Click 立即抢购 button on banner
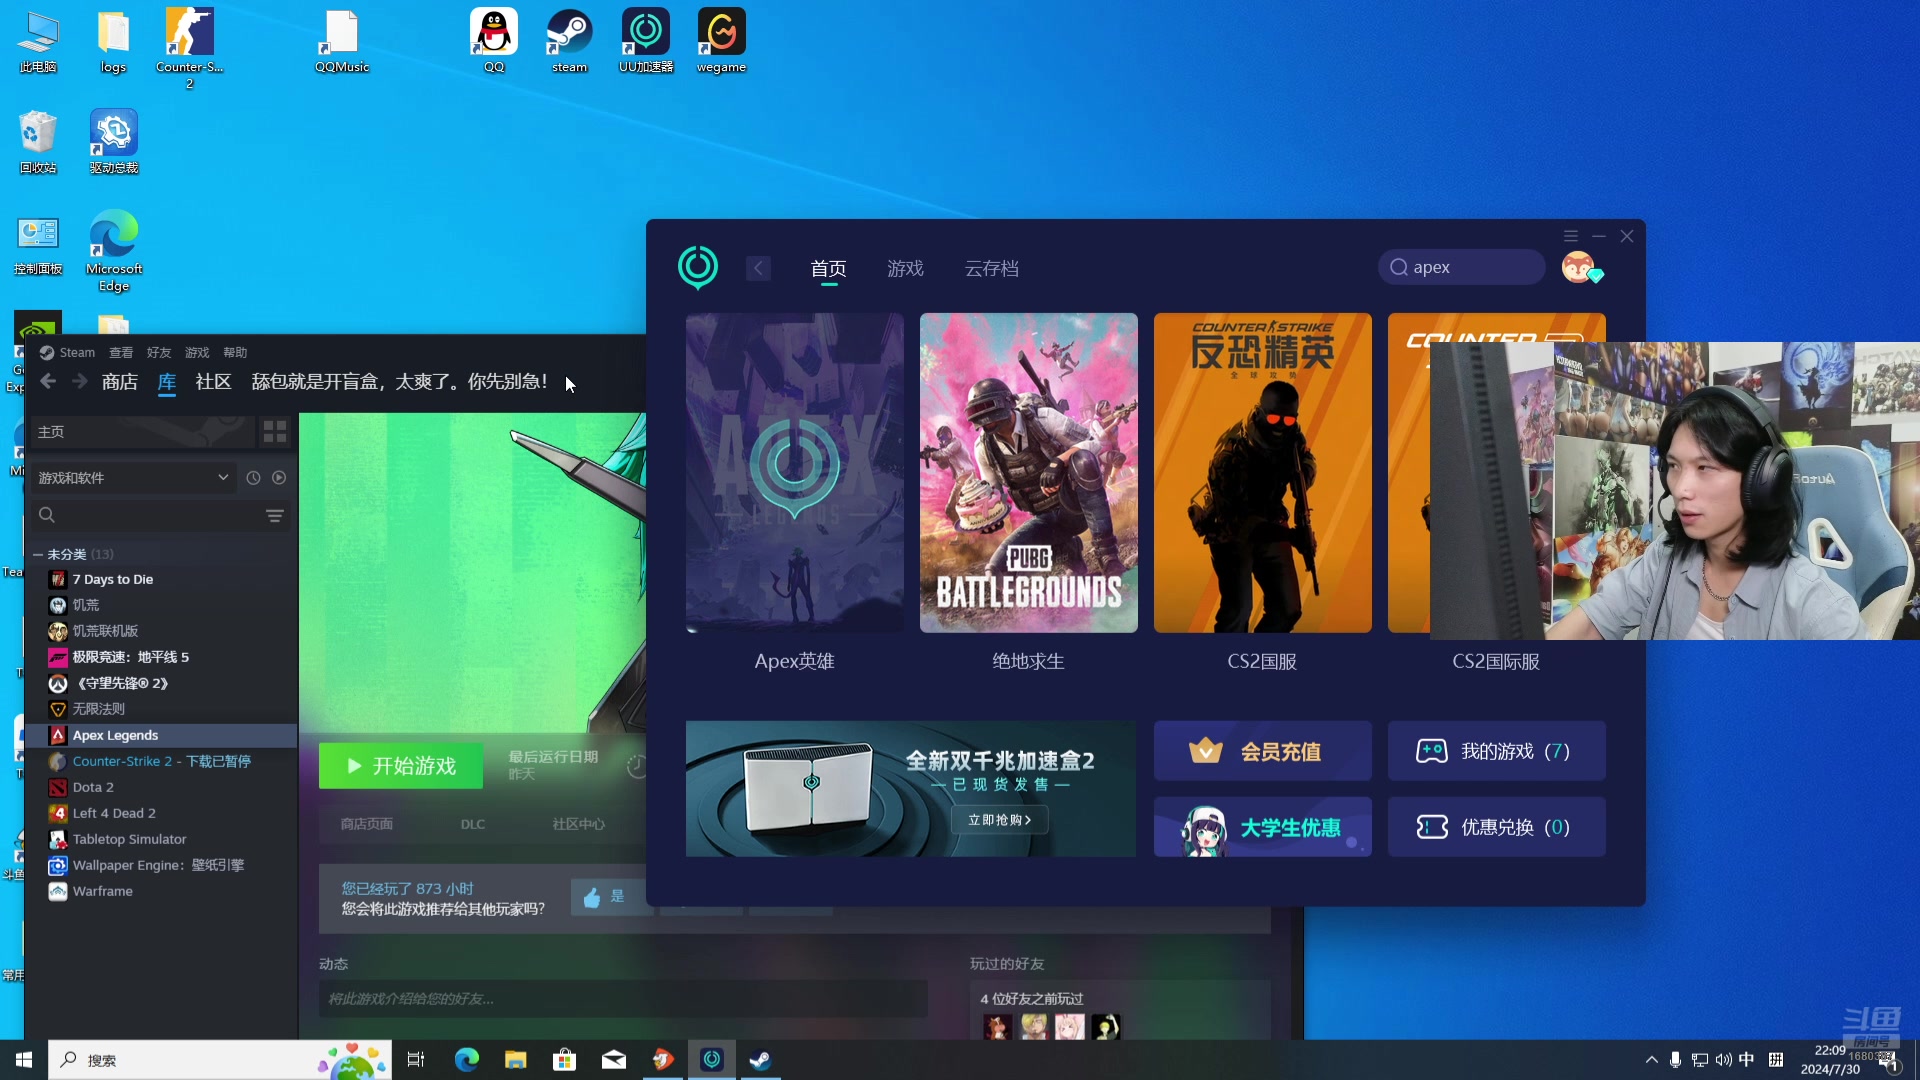Viewport: 1920px width, 1080px height. (999, 820)
